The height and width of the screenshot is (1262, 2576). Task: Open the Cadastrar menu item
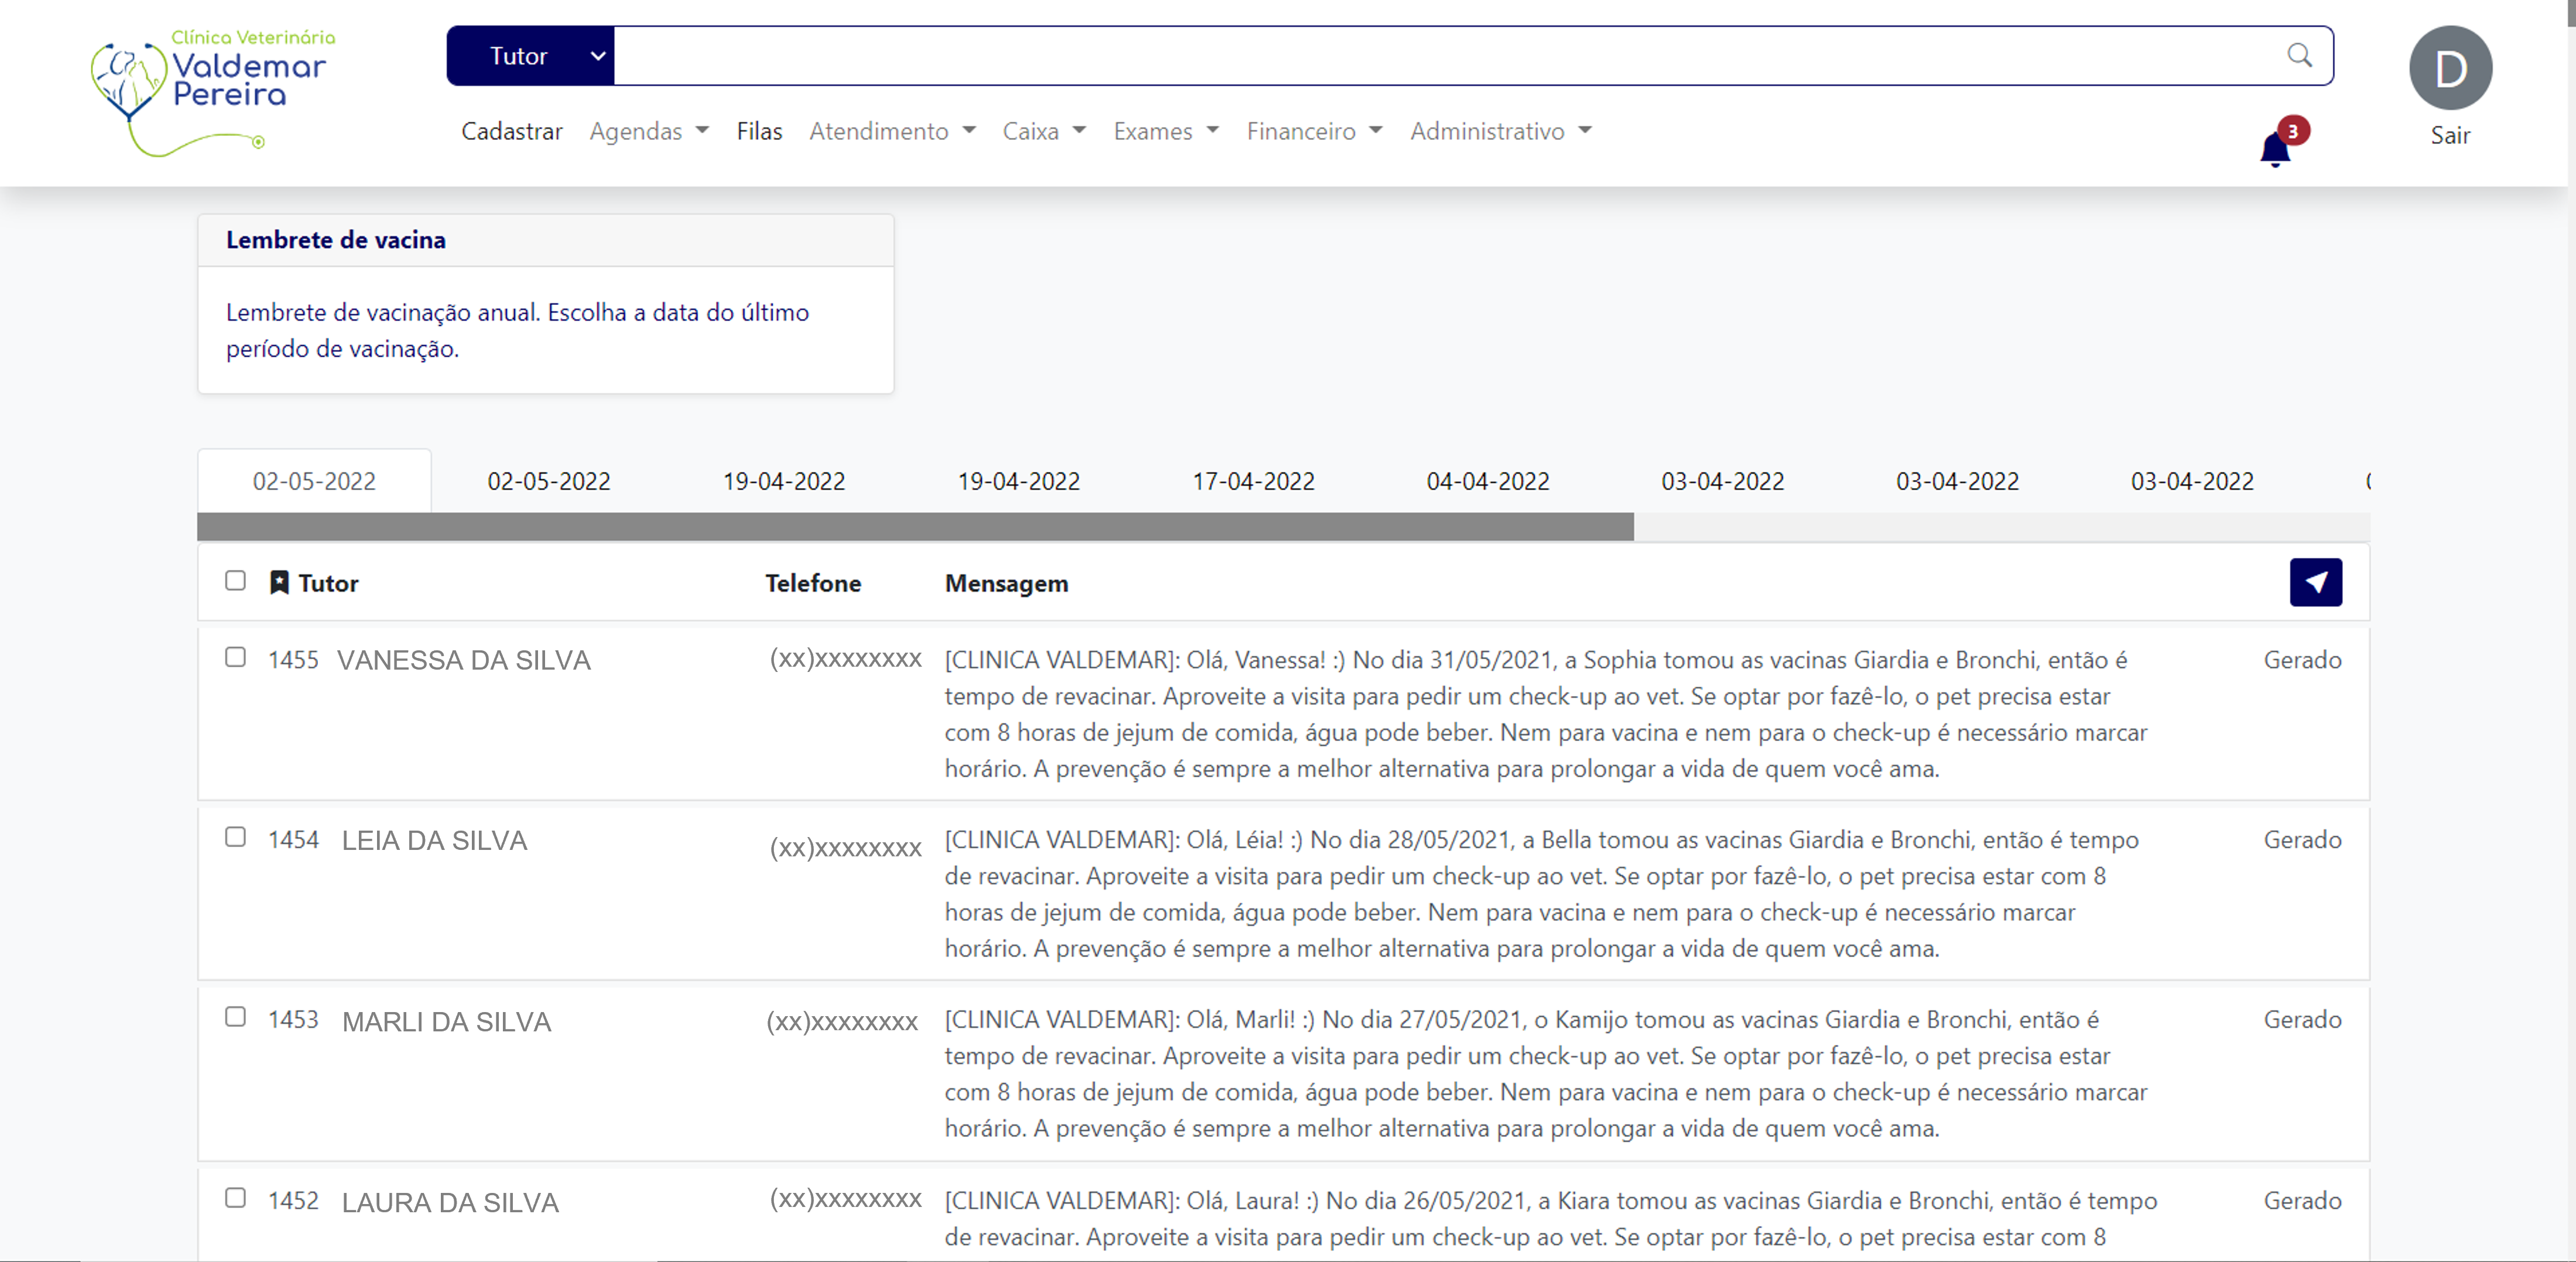pos(511,131)
